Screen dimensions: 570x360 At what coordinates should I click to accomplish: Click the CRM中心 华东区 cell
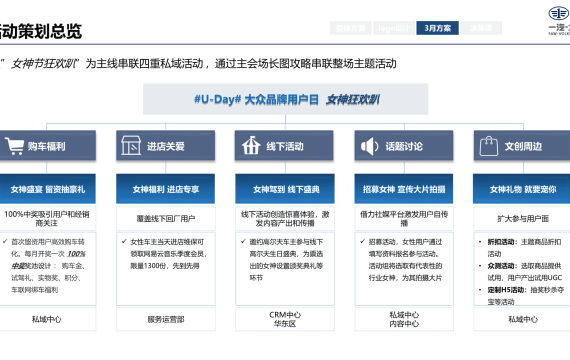coord(285,319)
